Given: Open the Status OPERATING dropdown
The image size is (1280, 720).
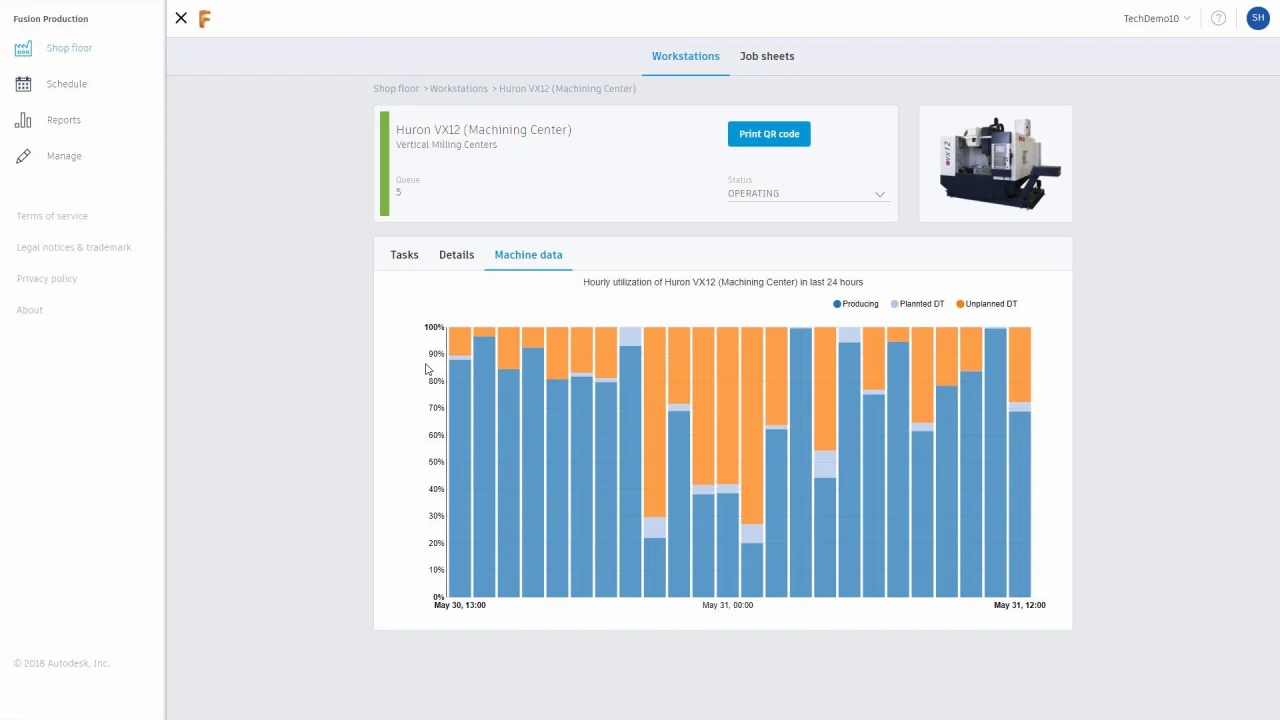Looking at the screenshot, I should point(807,194).
